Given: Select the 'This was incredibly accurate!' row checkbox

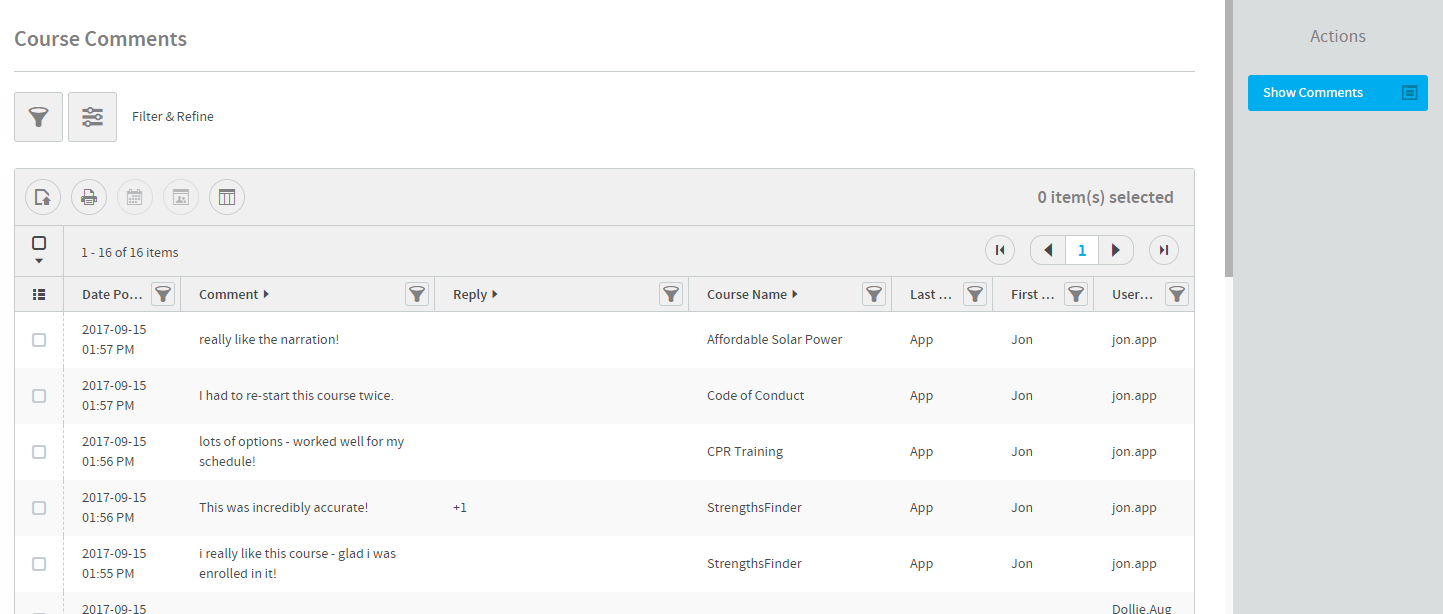Looking at the screenshot, I should [39, 508].
